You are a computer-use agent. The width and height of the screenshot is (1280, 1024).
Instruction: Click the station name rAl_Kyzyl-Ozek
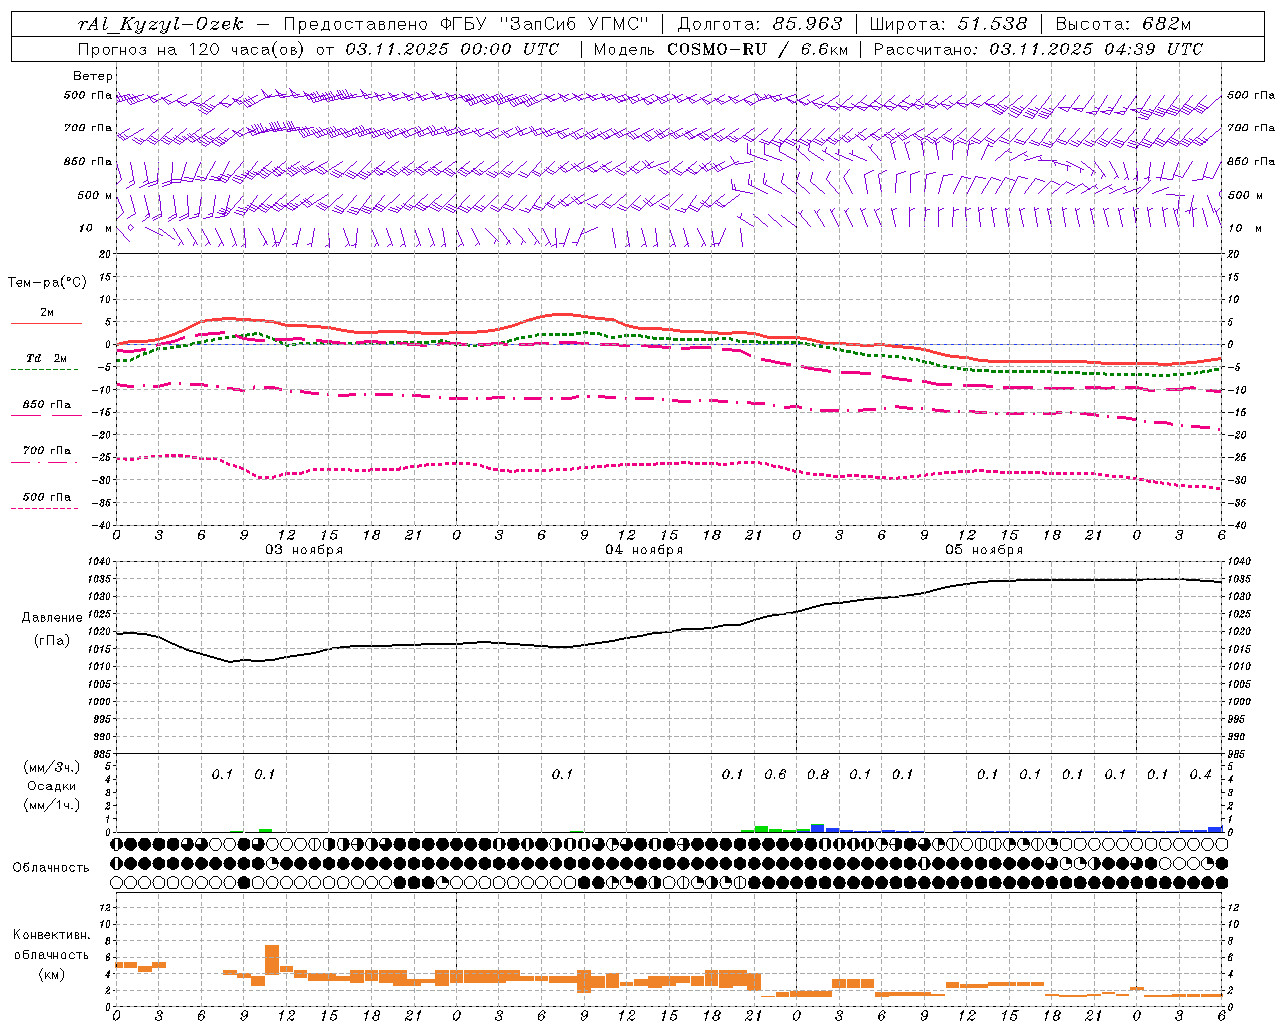[161, 24]
